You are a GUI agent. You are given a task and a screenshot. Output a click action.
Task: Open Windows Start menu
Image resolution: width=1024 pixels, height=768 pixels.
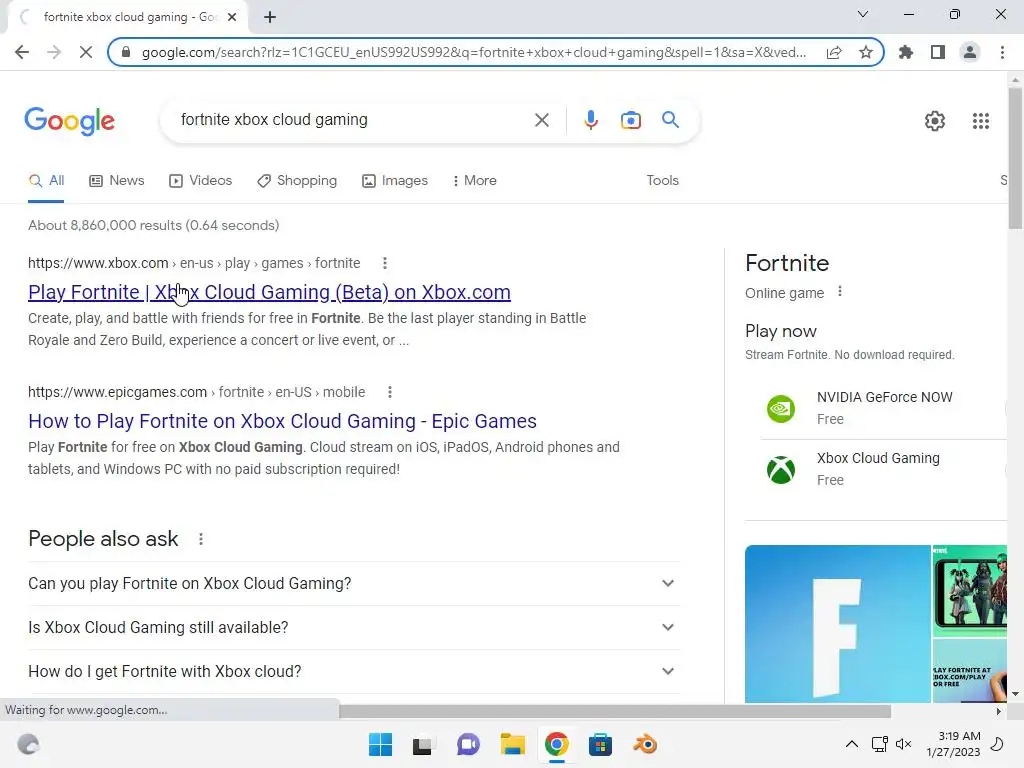coord(380,744)
